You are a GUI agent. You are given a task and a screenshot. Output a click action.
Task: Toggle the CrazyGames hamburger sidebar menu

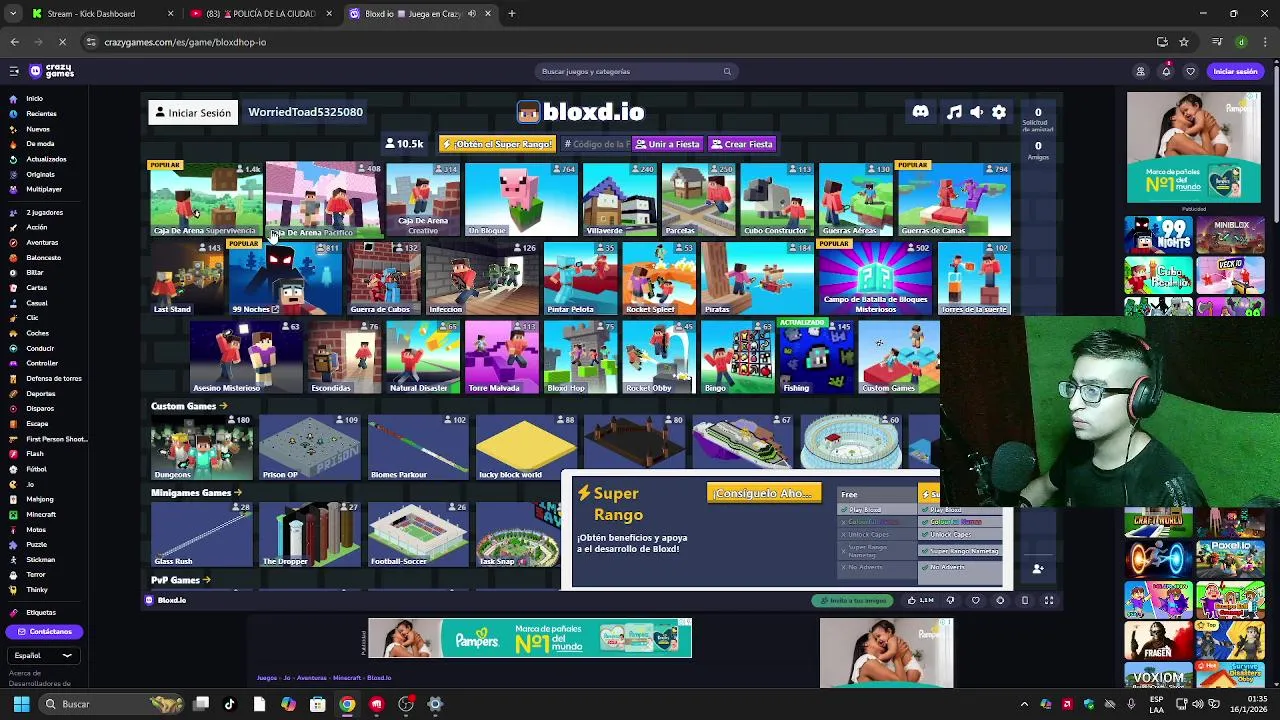14,71
